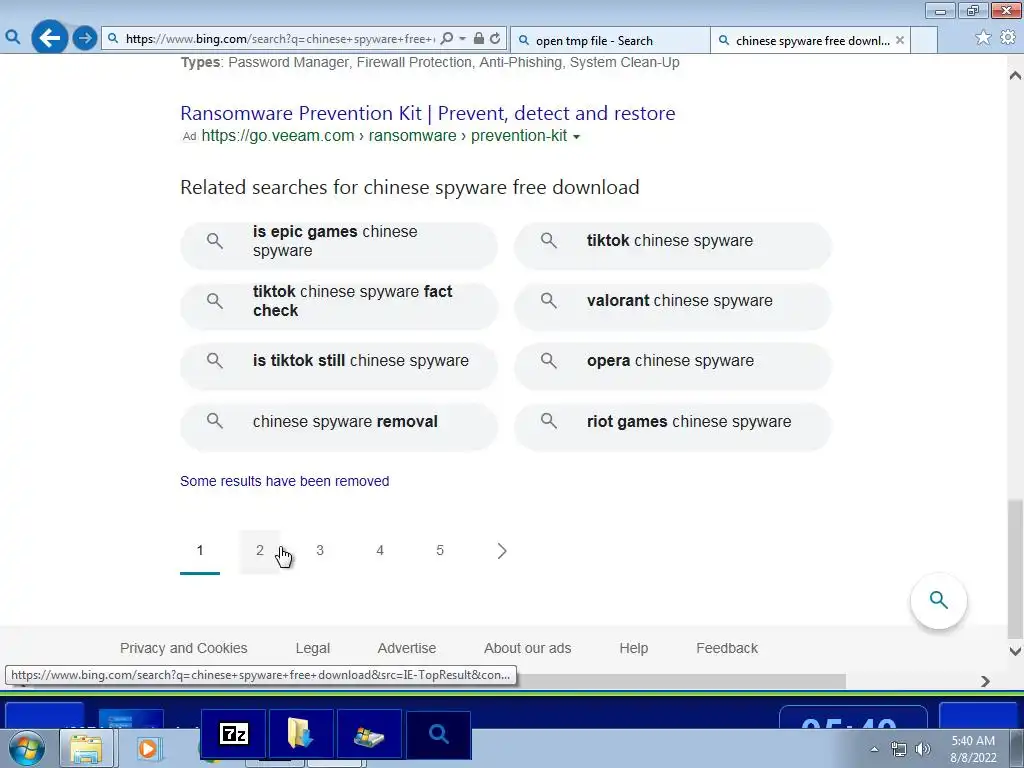Select results page 1
The height and width of the screenshot is (768, 1024).
(x=200, y=551)
